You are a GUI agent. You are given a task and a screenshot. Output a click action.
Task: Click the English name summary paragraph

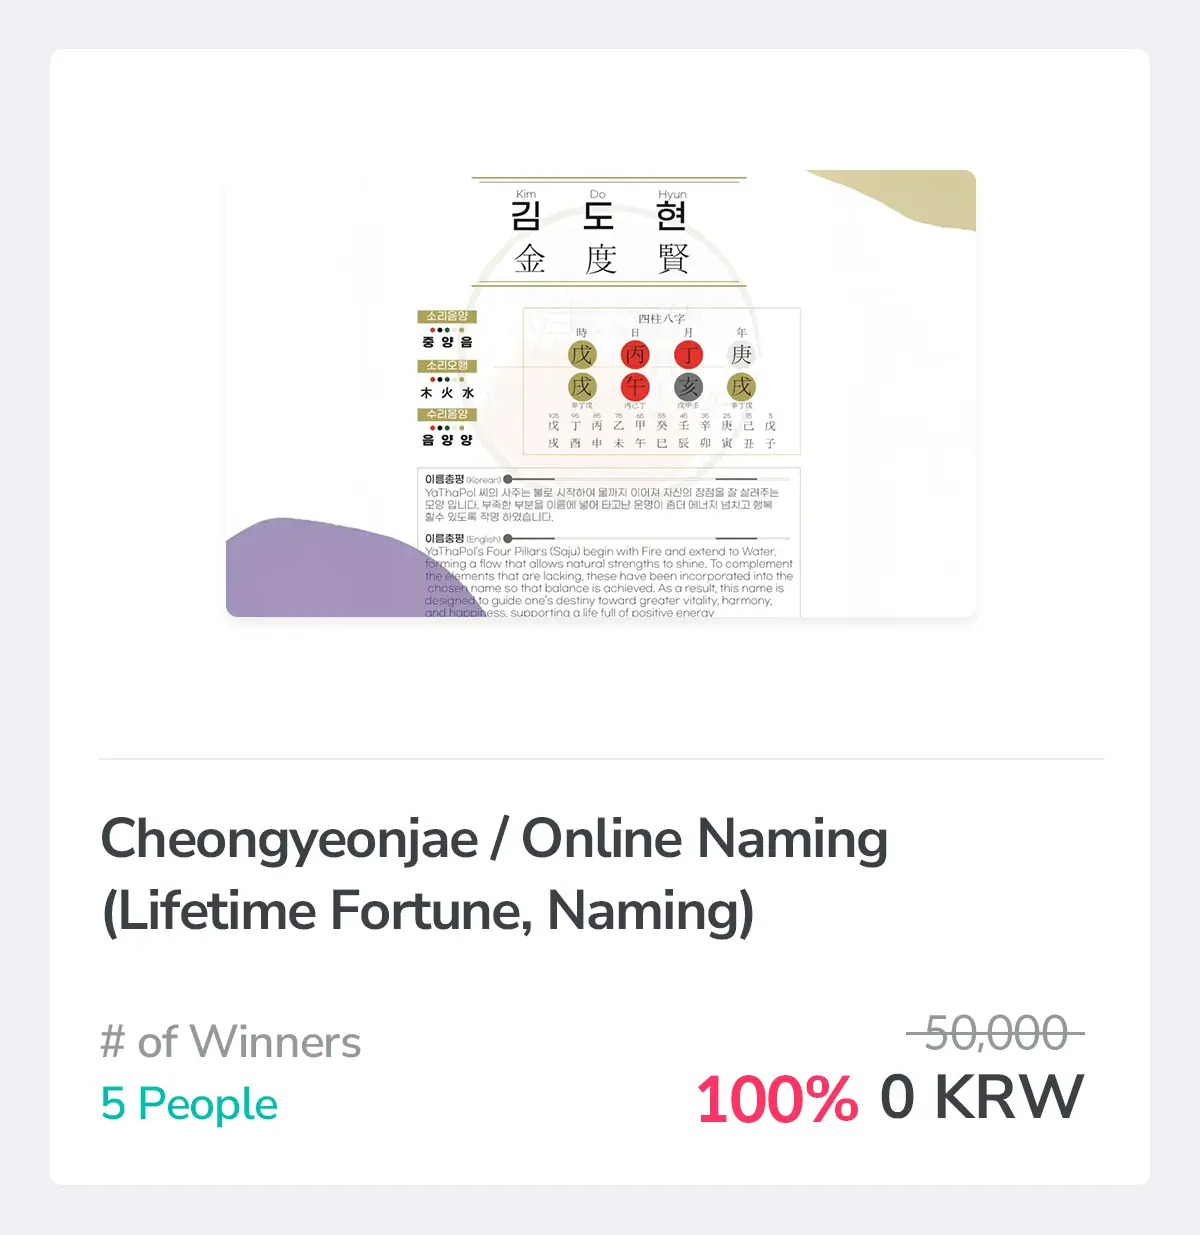[x=608, y=581]
